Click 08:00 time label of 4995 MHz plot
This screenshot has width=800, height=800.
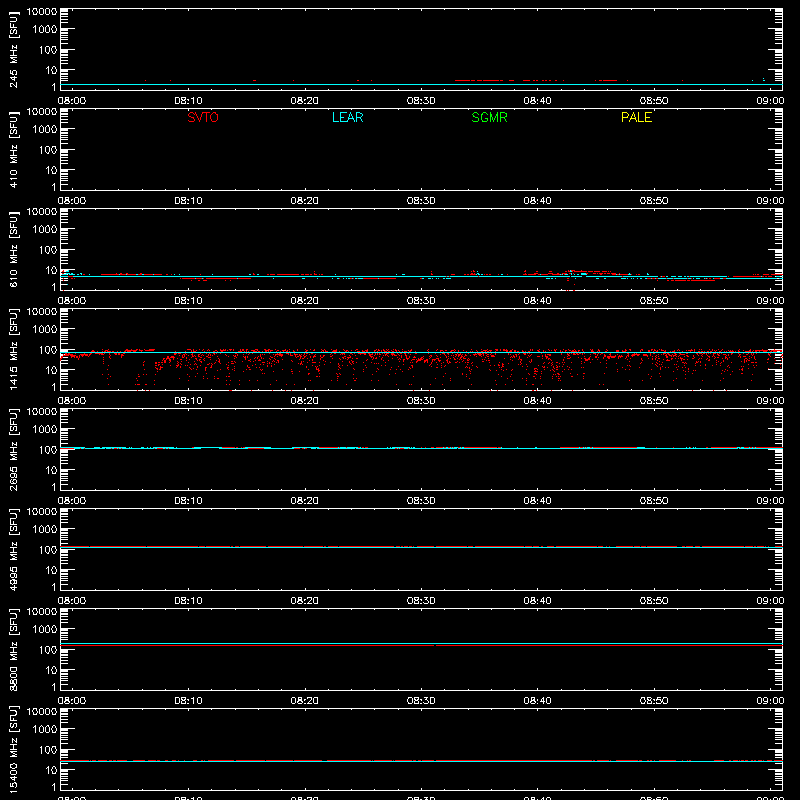[72, 601]
